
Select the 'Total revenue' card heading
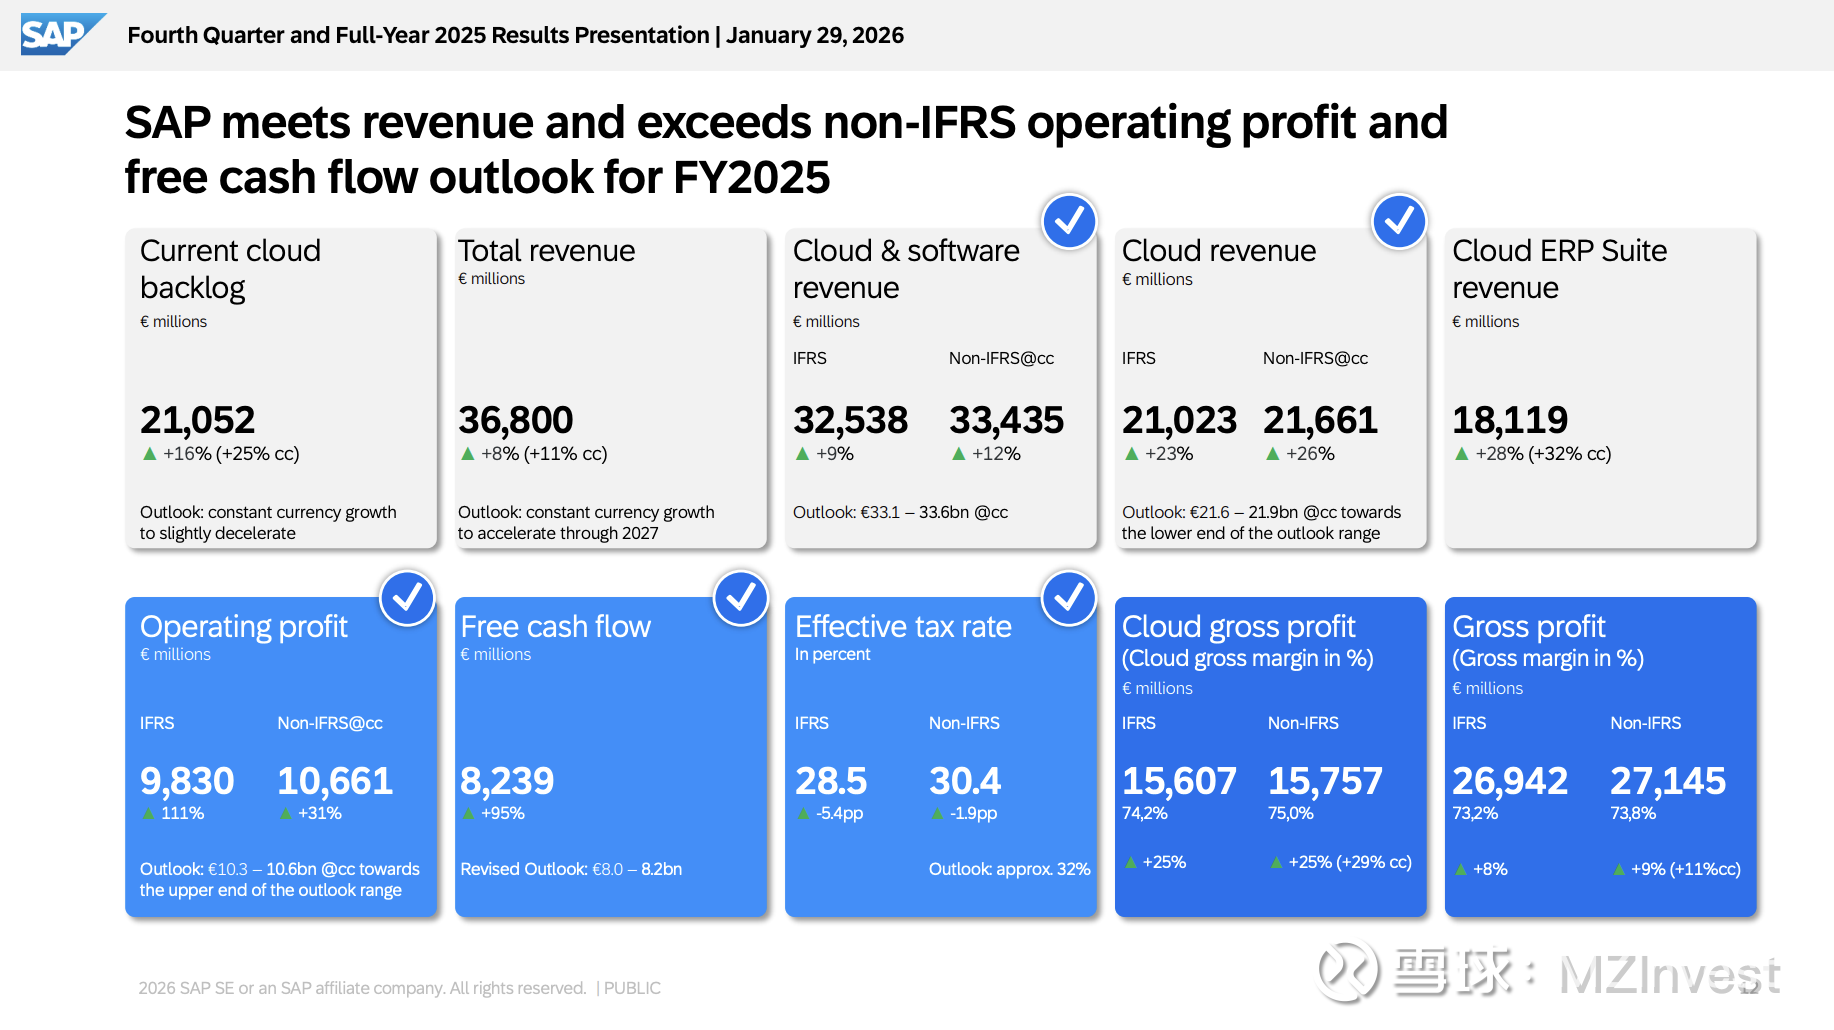point(546,250)
